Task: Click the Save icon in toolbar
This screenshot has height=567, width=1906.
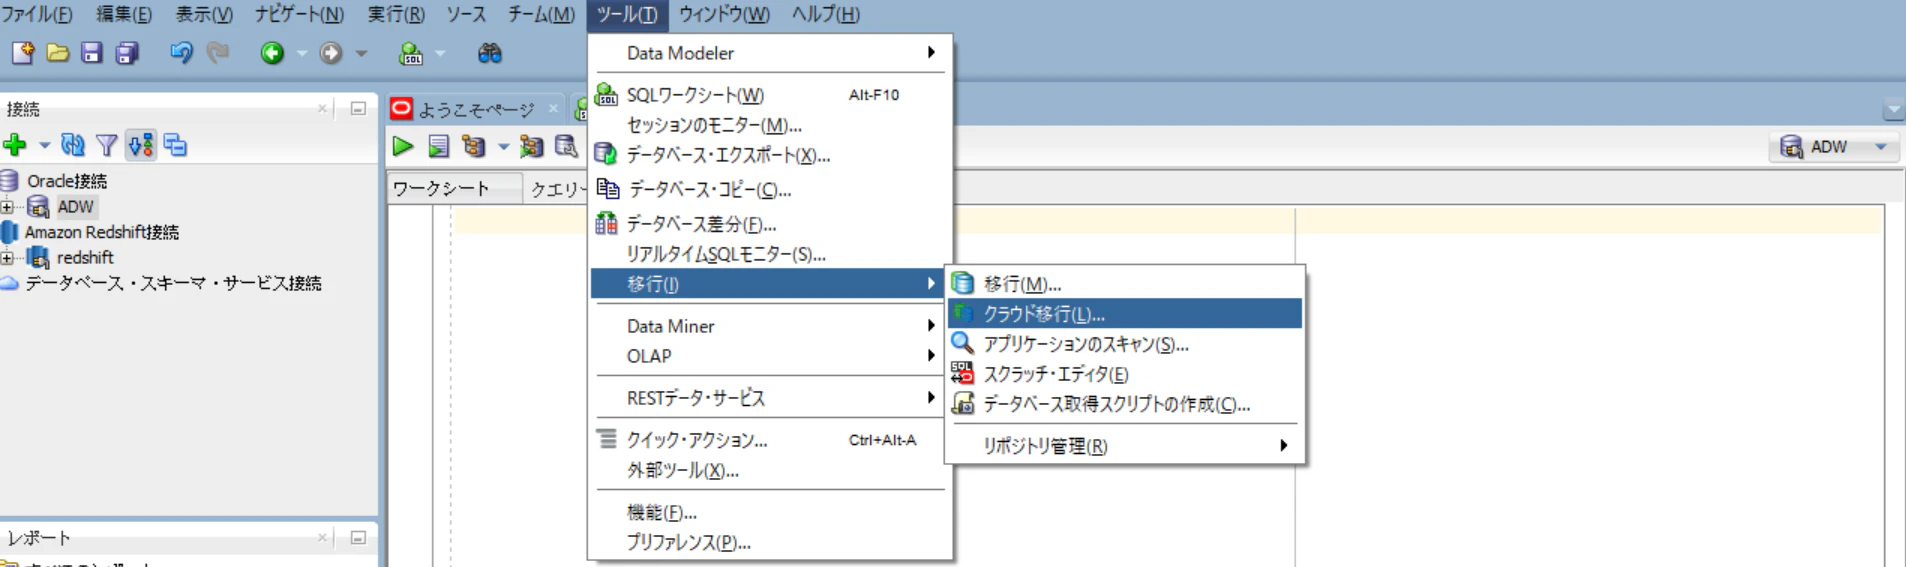Action: 92,53
